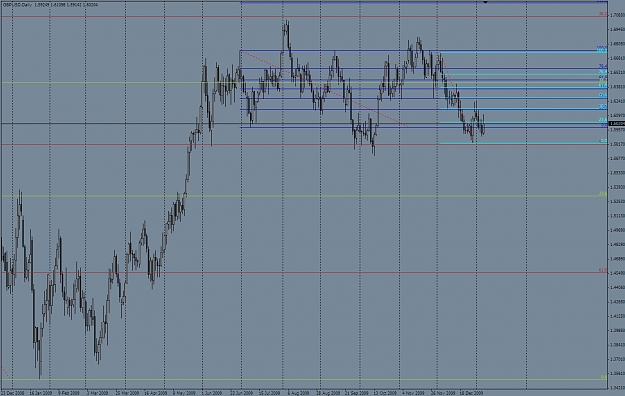Click the red '61.8' Fibonacci level label
This screenshot has width=625, height=396.
[603, 271]
